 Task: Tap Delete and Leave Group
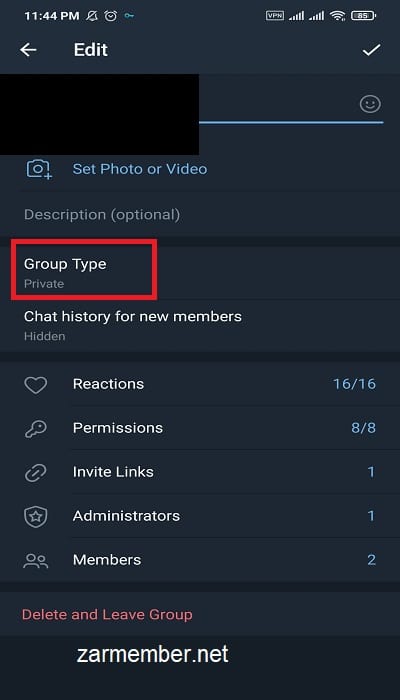click(x=107, y=615)
